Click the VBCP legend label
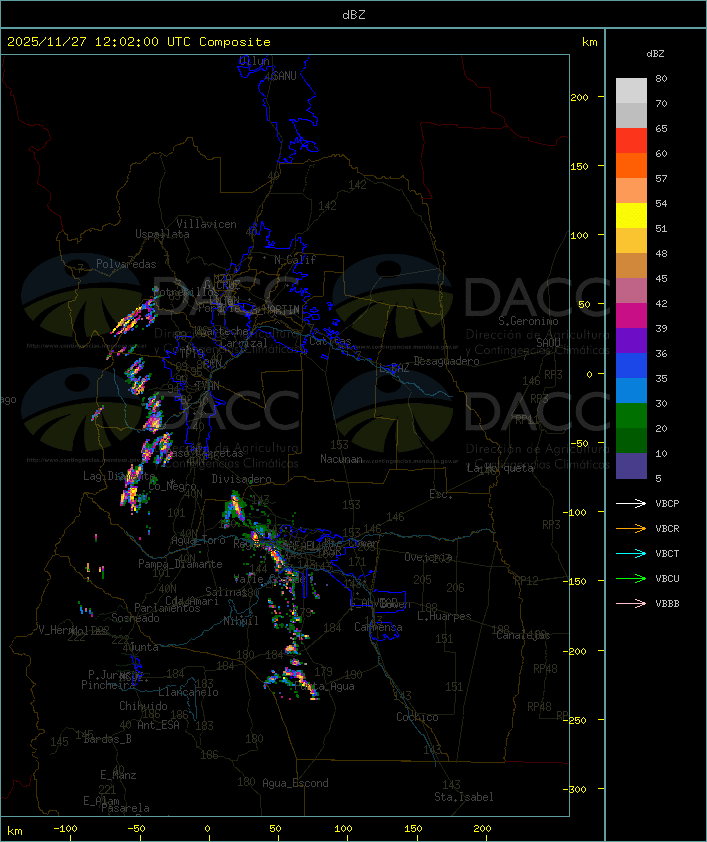Image resolution: width=707 pixels, height=842 pixels. 667,503
